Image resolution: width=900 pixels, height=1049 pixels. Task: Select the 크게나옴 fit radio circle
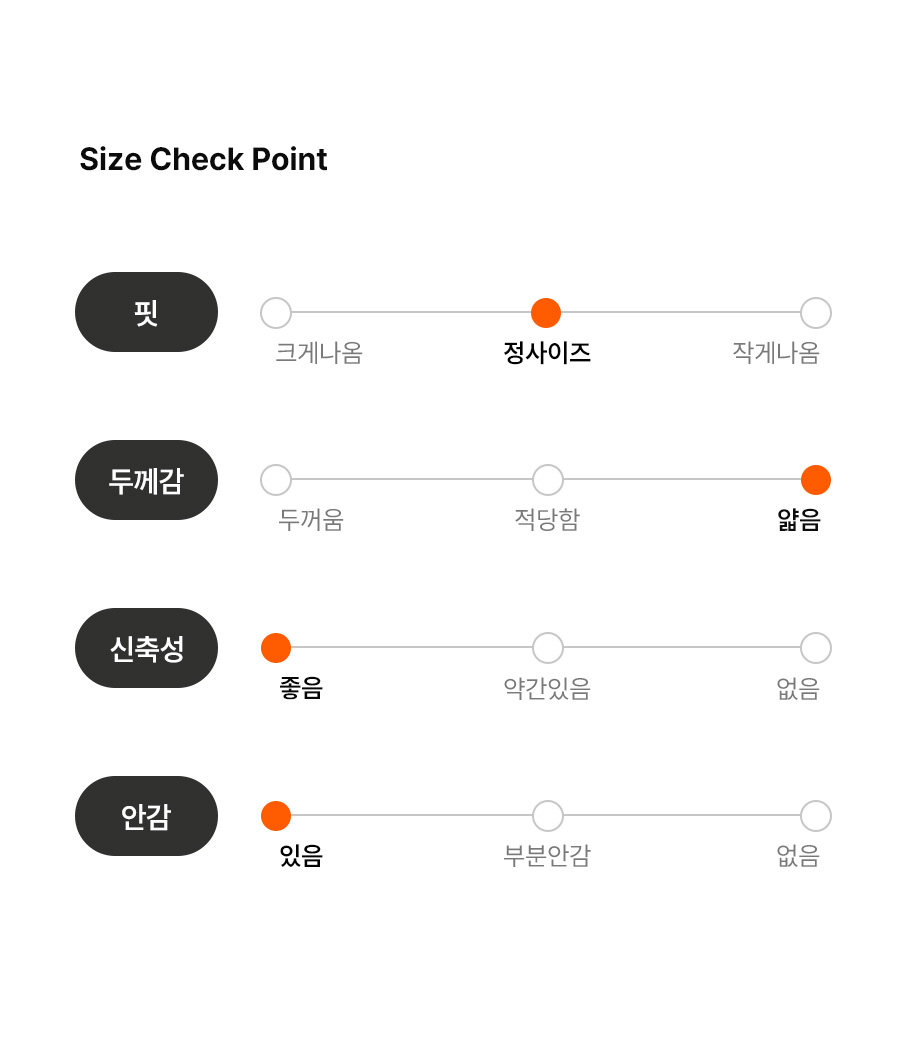[x=276, y=313]
